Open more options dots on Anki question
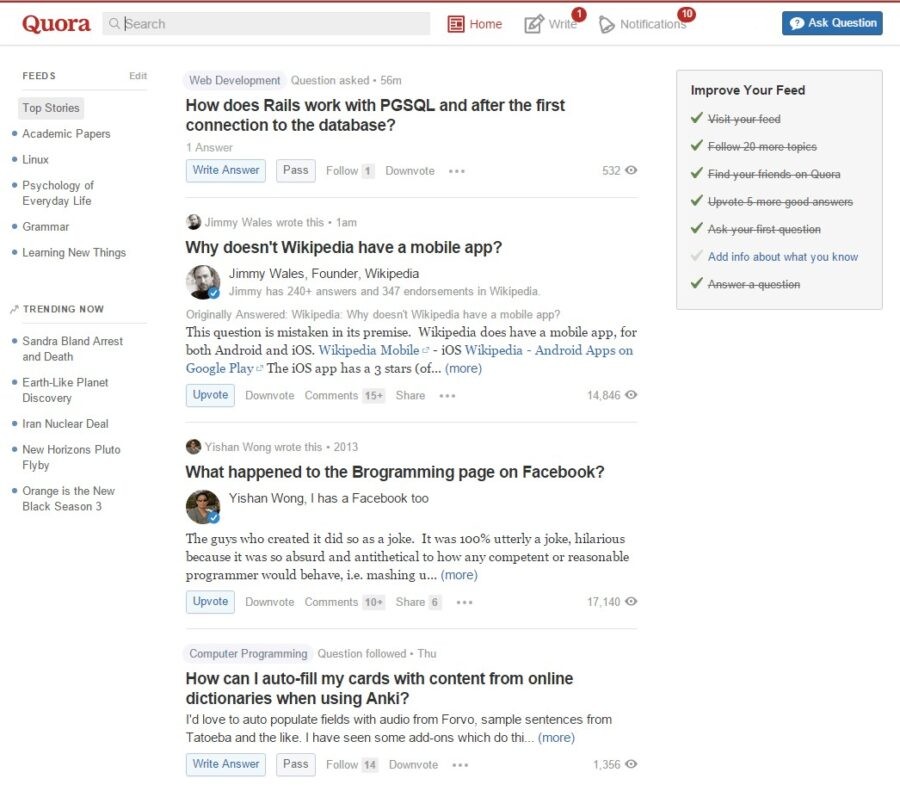The width and height of the screenshot is (900, 791). (460, 765)
